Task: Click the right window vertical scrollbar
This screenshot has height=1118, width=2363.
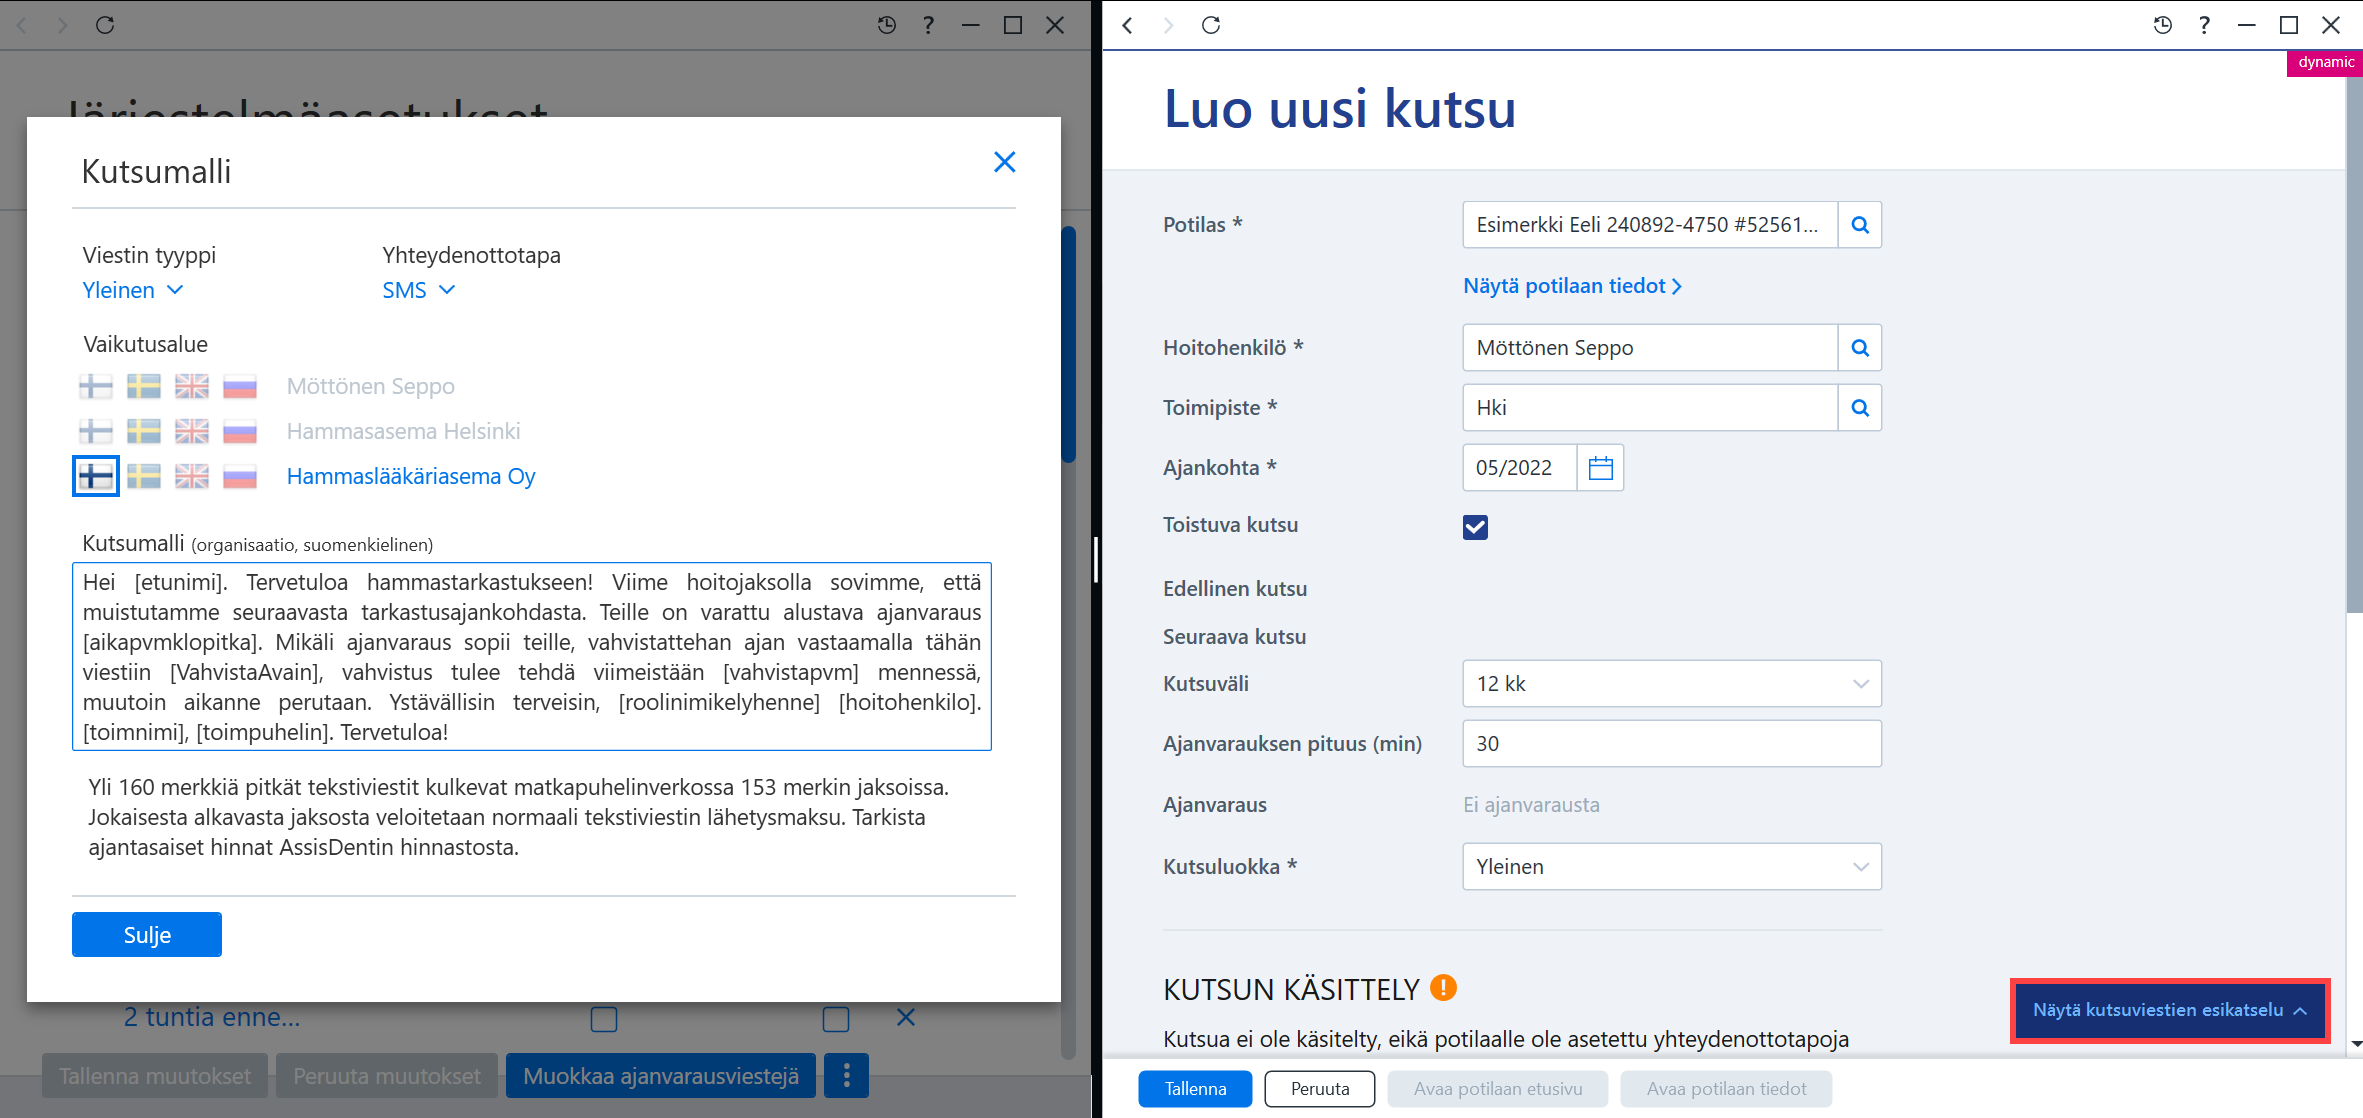Action: [2354, 345]
